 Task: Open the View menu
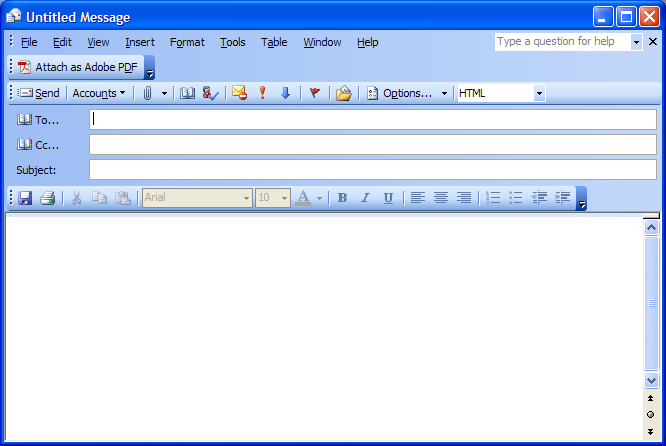(98, 42)
